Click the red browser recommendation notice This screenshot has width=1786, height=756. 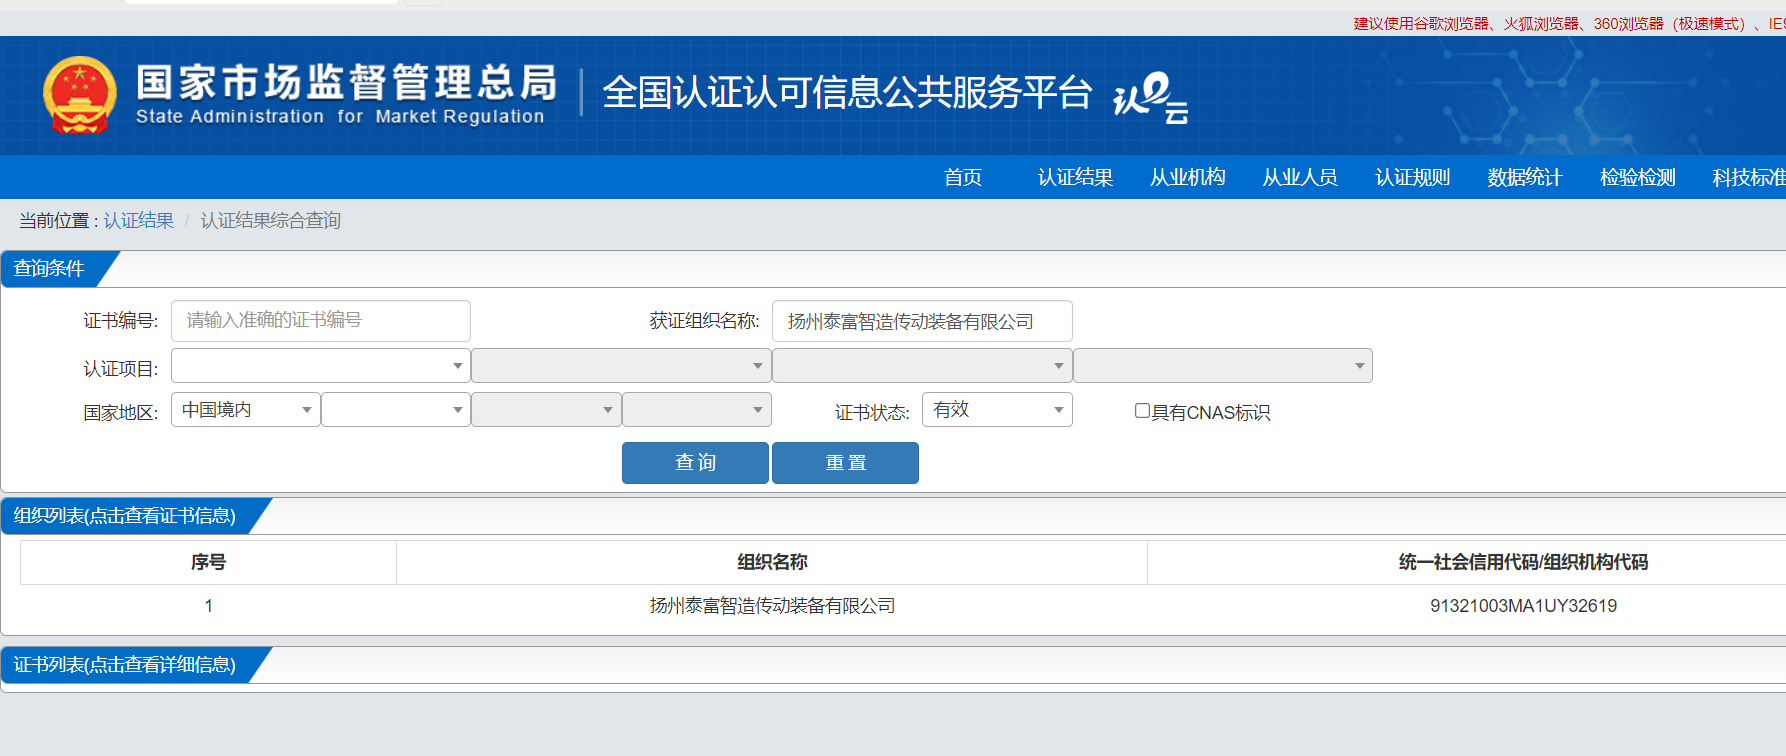[x=1569, y=24]
